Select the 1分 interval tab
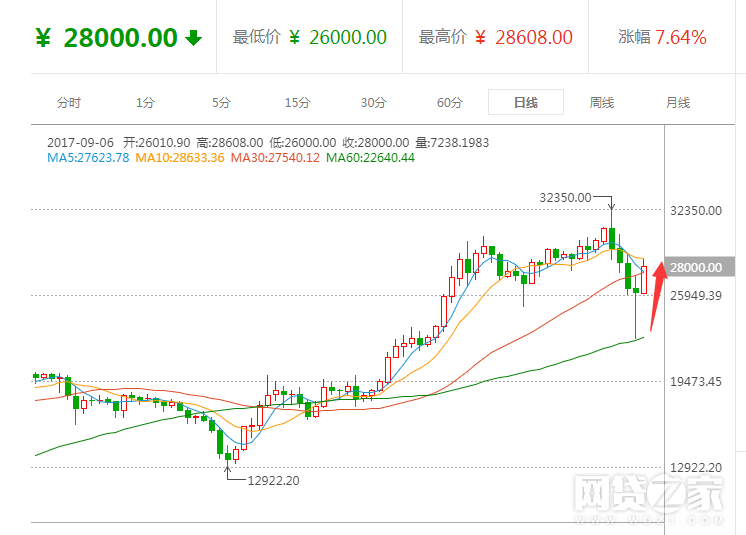746x535 pixels. pyautogui.click(x=146, y=102)
